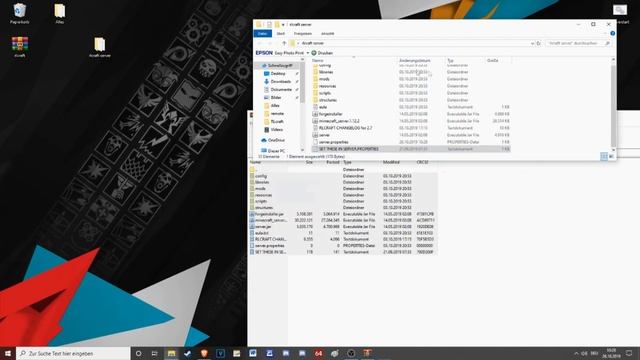This screenshot has width=640, height=360.
Task: Open Cortana circle icon in taskbar
Action: [x=138, y=353]
